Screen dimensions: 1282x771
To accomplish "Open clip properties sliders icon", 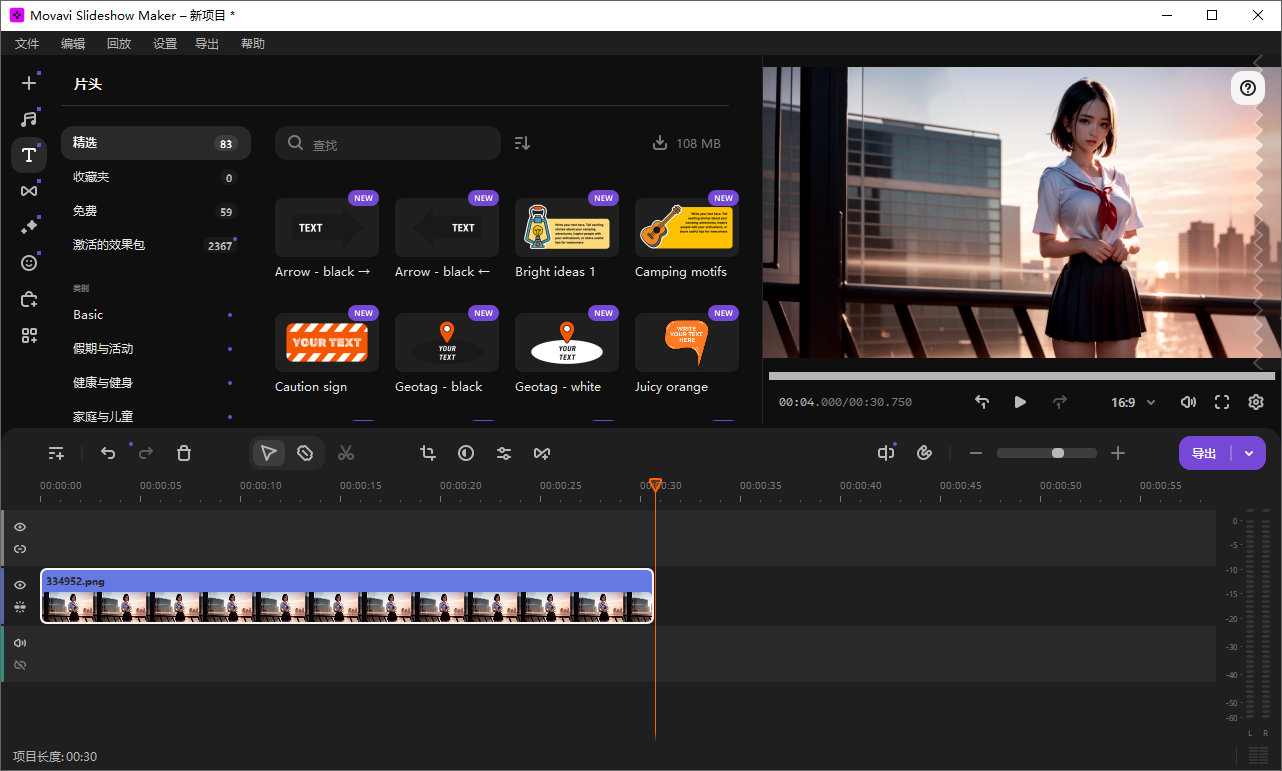I will click(x=504, y=453).
